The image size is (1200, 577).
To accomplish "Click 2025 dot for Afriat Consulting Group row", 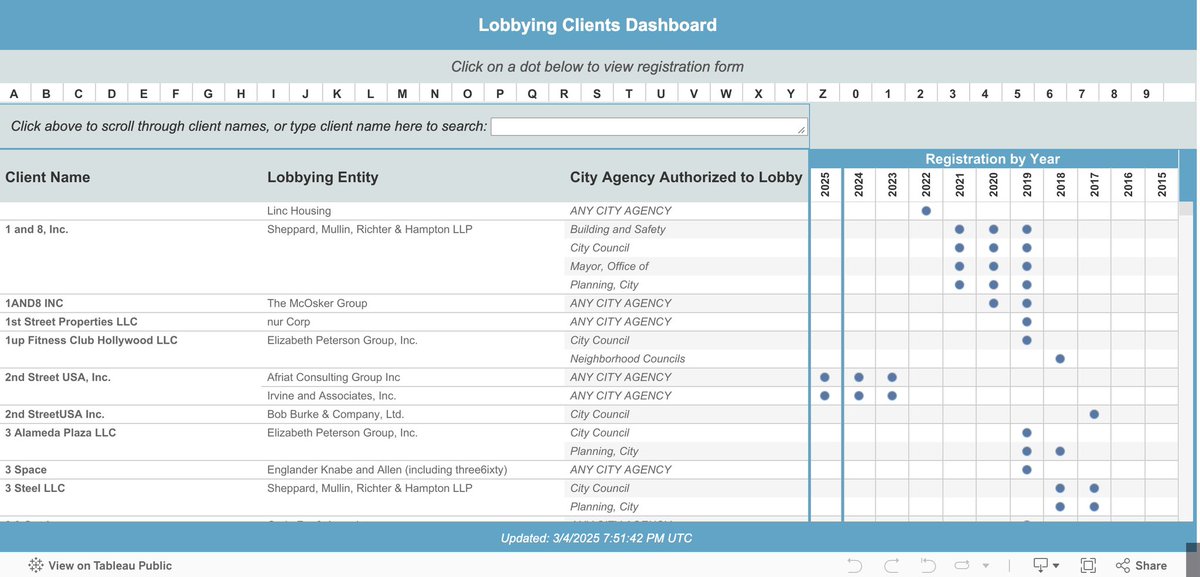I will pos(825,377).
